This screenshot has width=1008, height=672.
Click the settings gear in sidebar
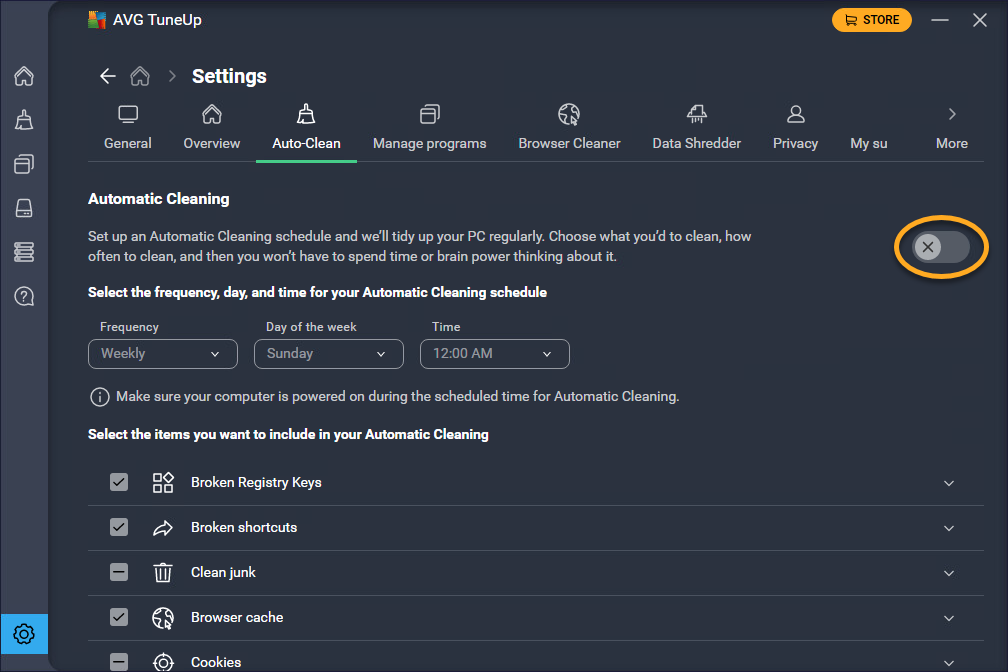coord(24,634)
